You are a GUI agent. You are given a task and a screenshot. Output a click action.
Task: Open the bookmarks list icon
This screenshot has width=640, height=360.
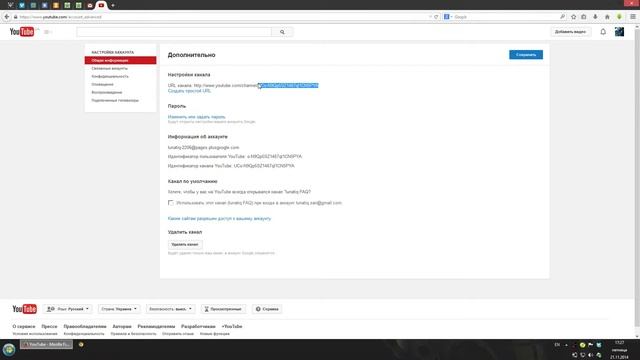click(584, 17)
